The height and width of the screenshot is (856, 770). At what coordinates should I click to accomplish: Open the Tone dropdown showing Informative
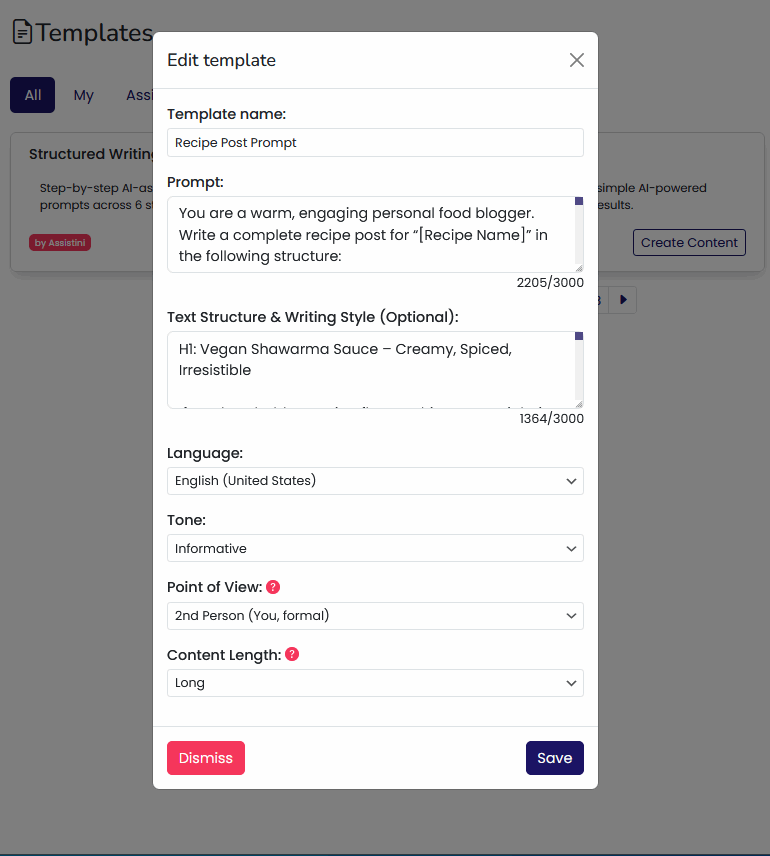point(375,548)
